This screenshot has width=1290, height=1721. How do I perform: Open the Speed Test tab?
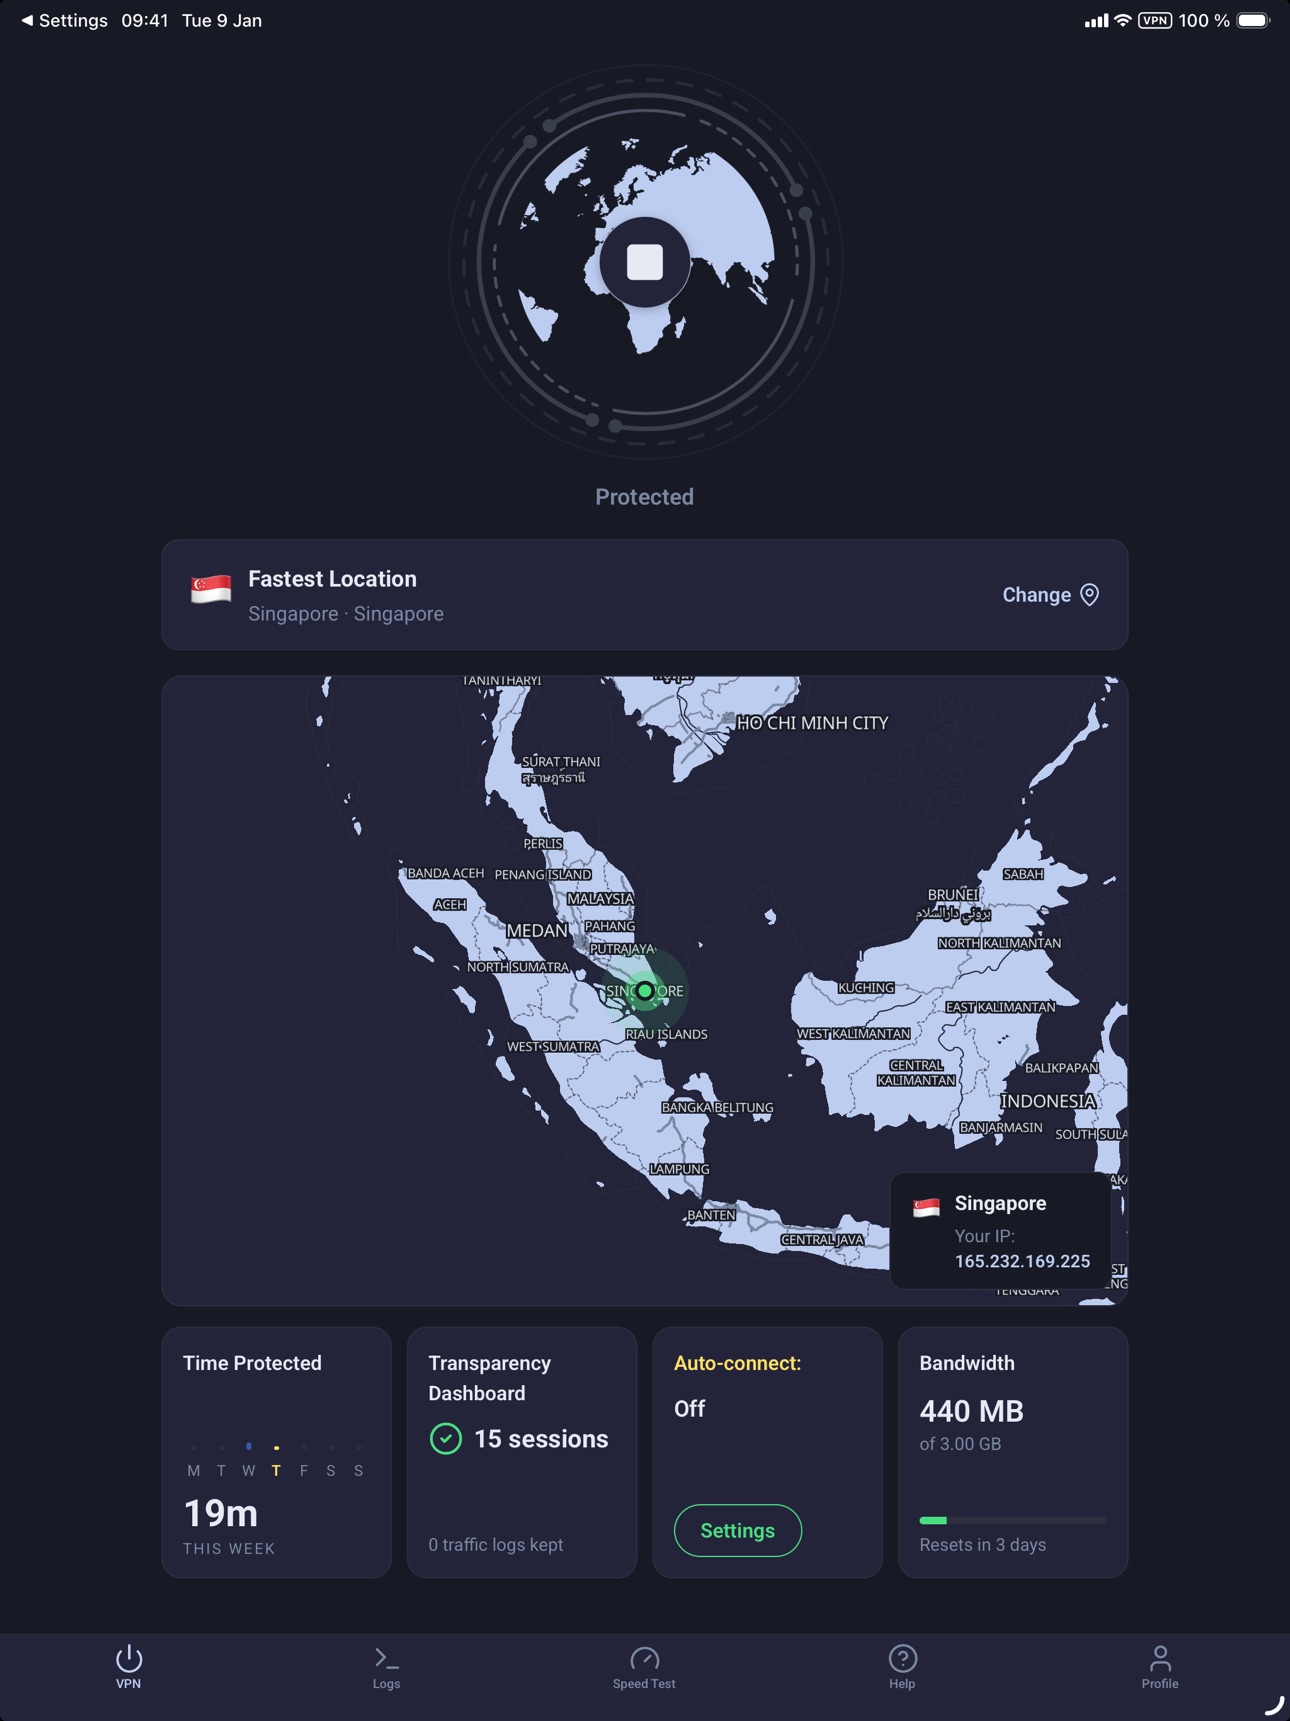644,1667
